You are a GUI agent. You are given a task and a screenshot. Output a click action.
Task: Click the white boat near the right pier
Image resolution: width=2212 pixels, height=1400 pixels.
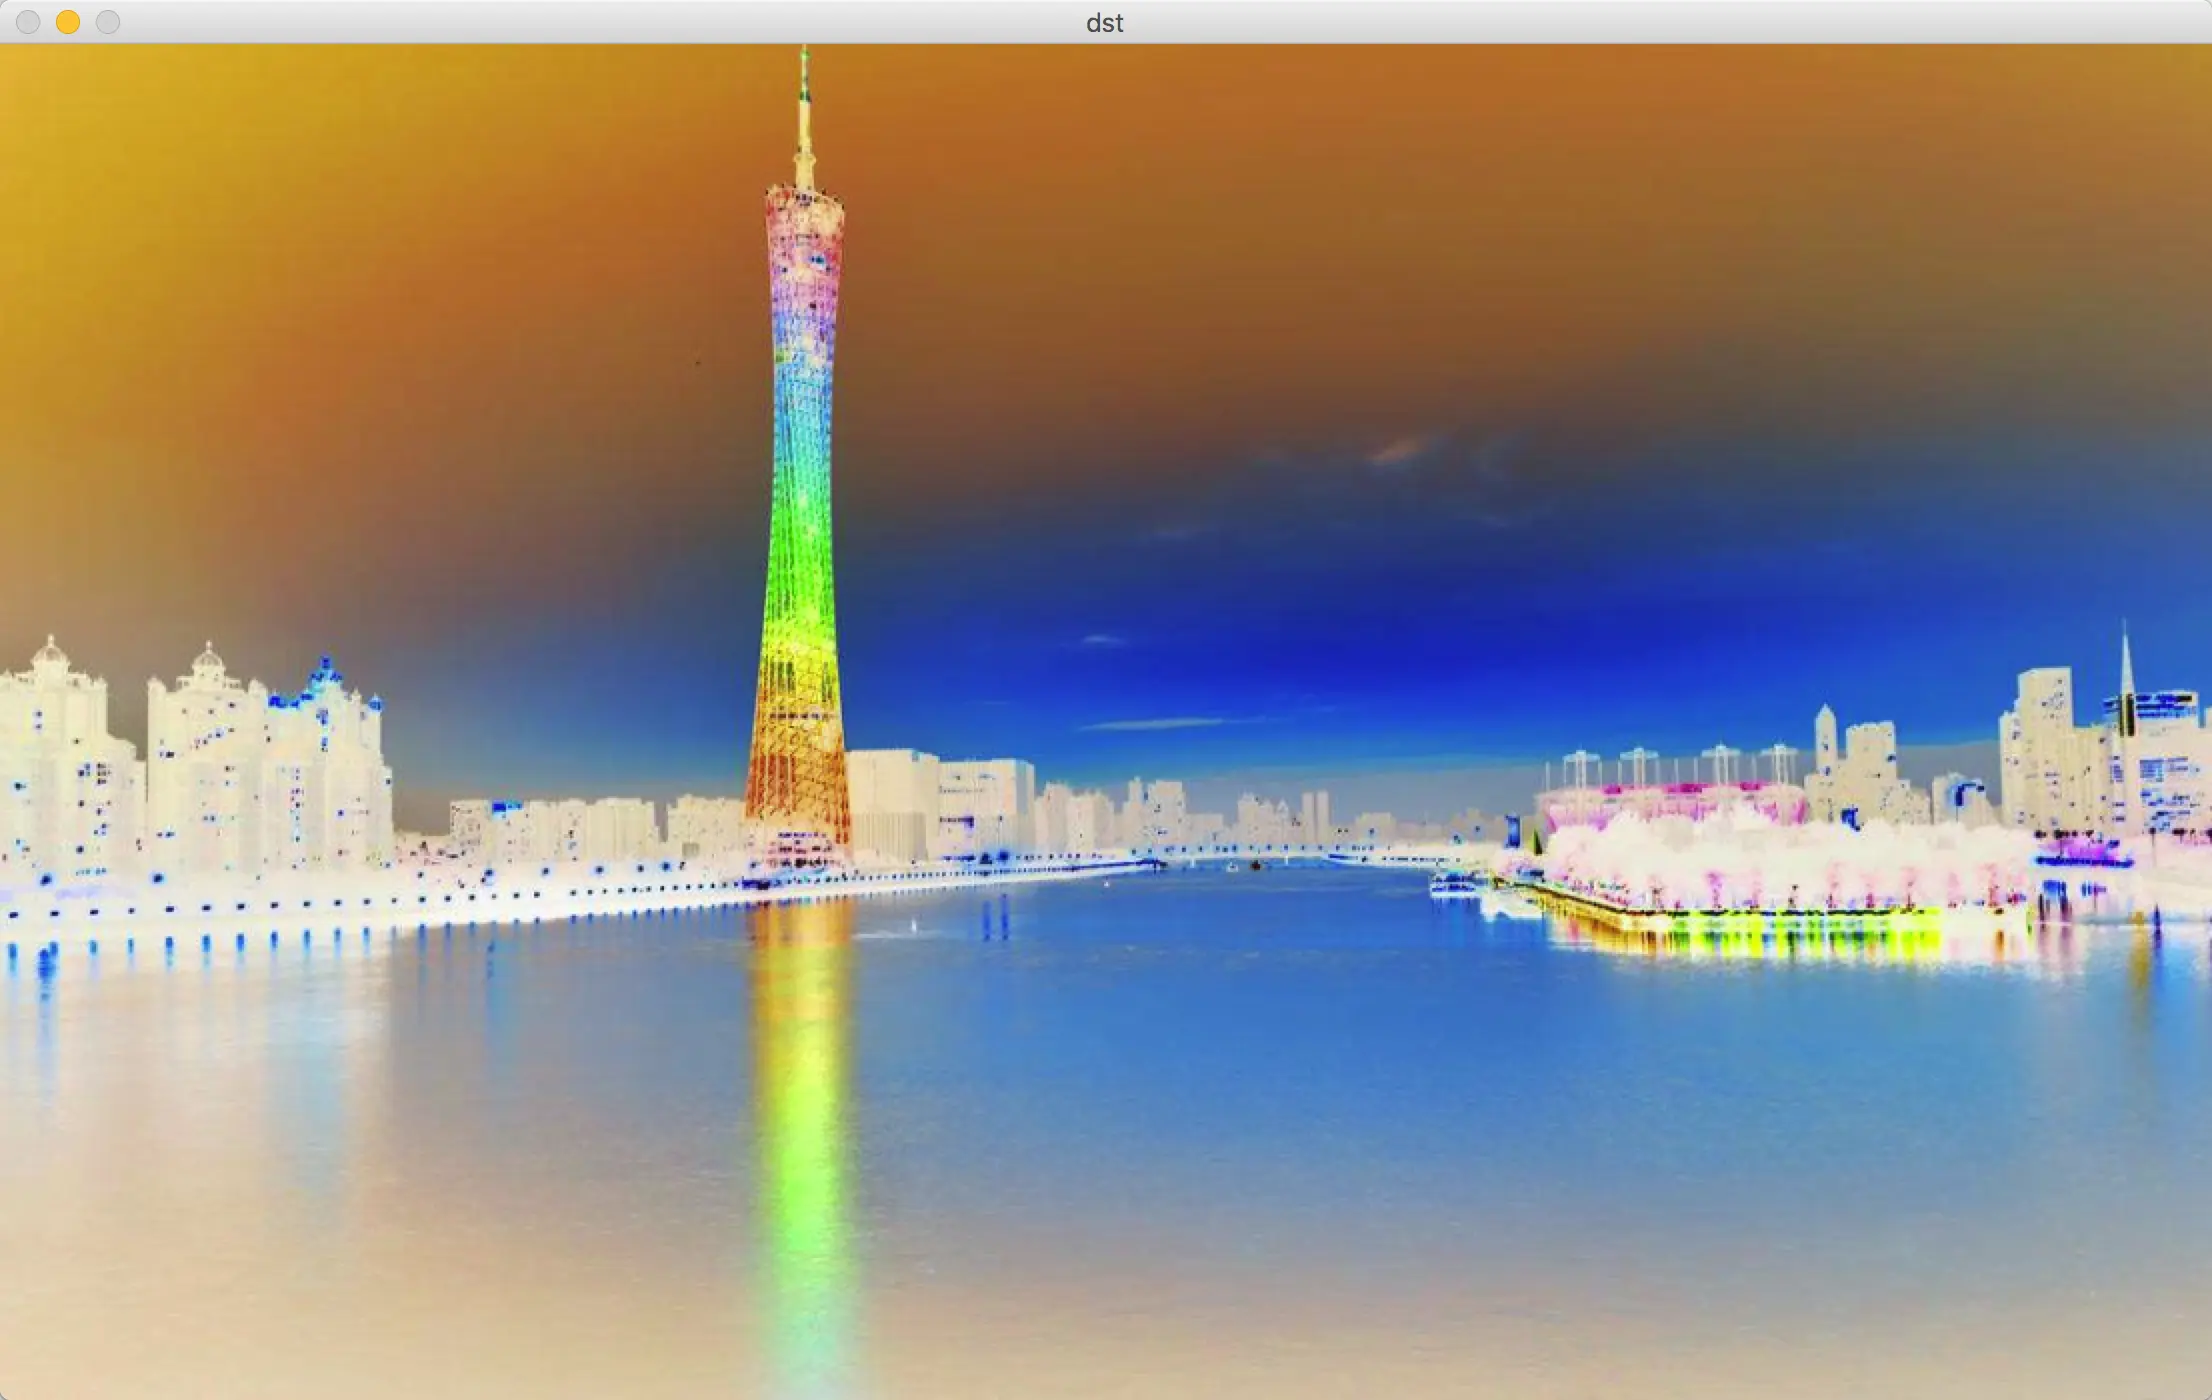[x=1452, y=883]
